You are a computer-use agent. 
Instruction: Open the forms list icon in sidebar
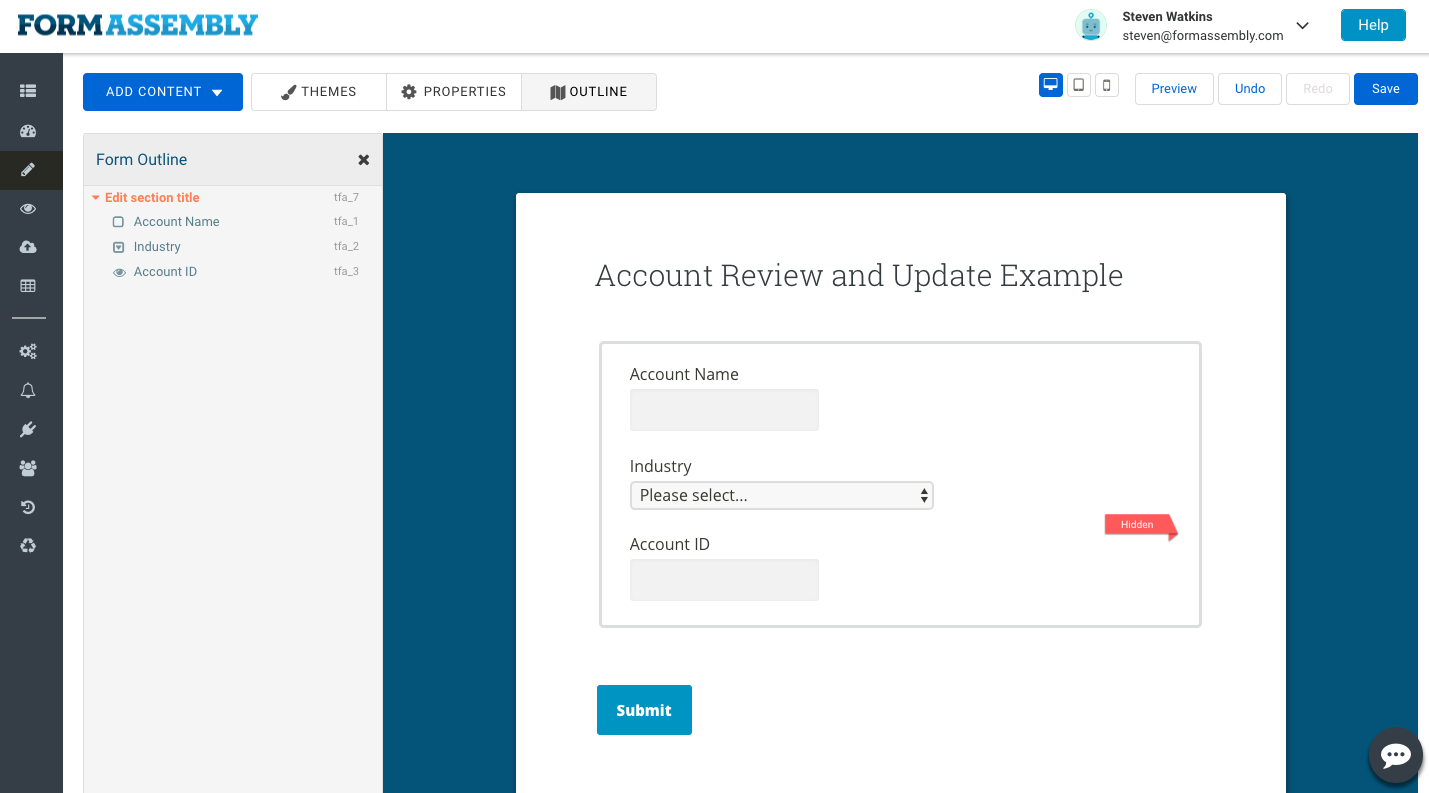point(28,91)
